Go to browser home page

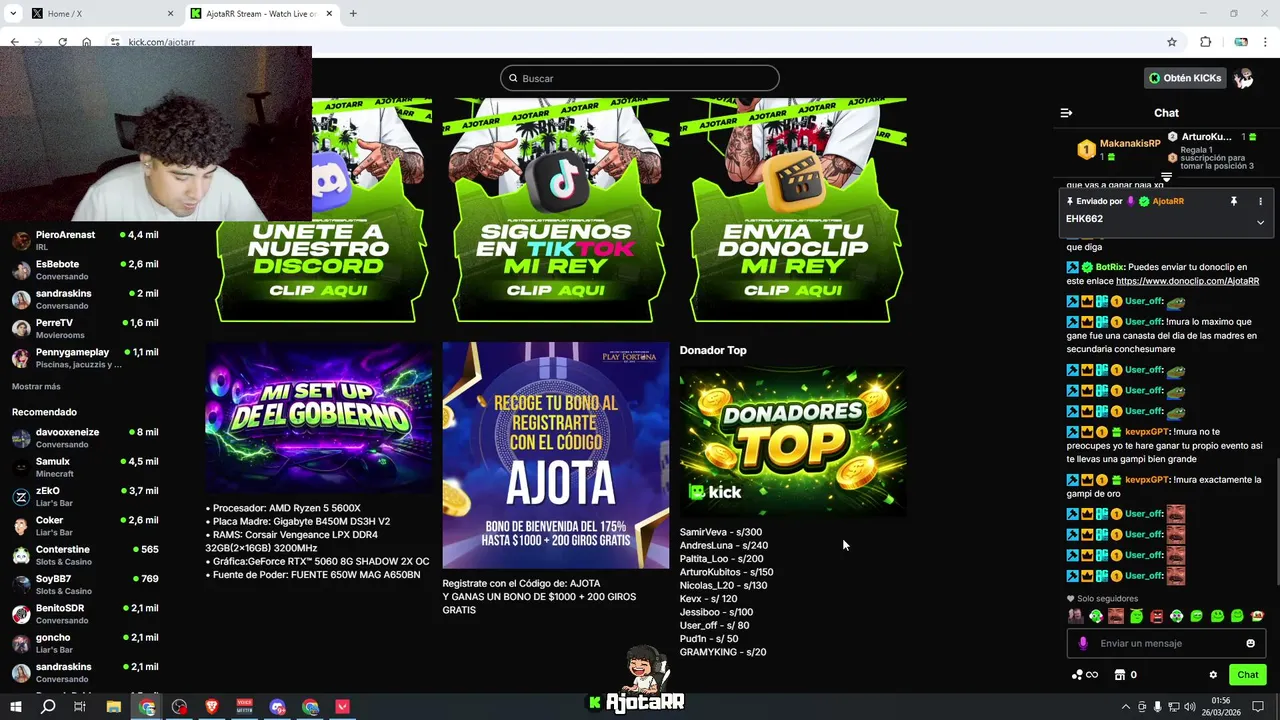pos(87,42)
